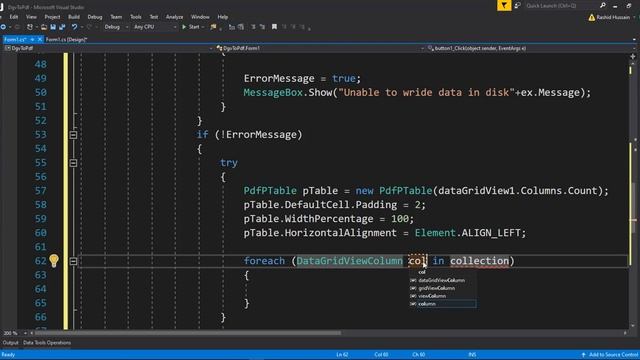The width and height of the screenshot is (640, 360).
Task: Click the Save All toolbar icon
Action: pyautogui.click(x=62, y=27)
